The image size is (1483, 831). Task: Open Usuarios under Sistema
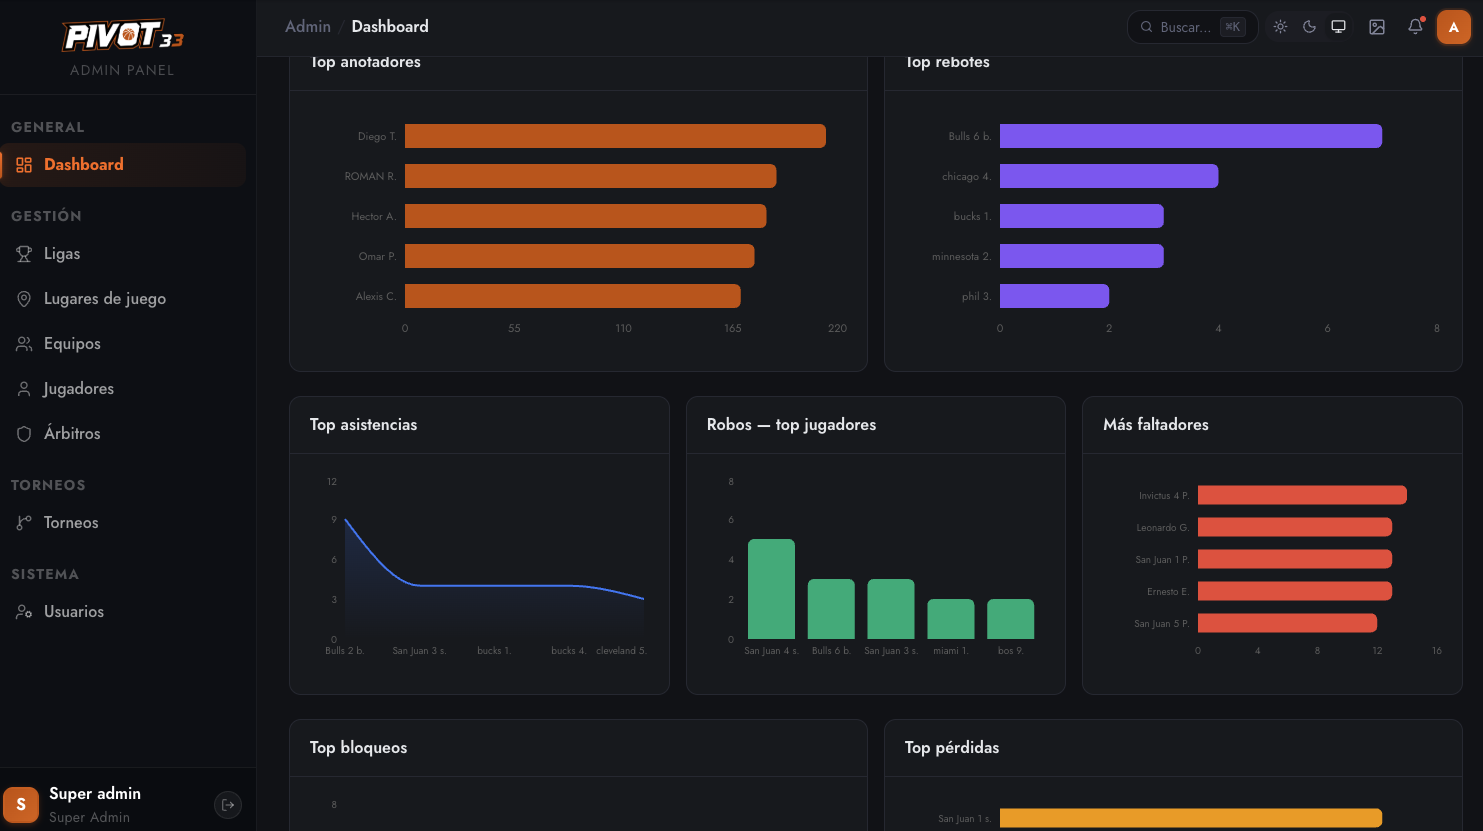click(123, 612)
